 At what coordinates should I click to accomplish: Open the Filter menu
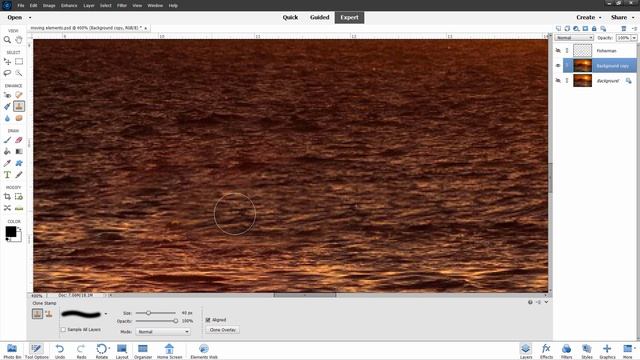click(x=122, y=6)
